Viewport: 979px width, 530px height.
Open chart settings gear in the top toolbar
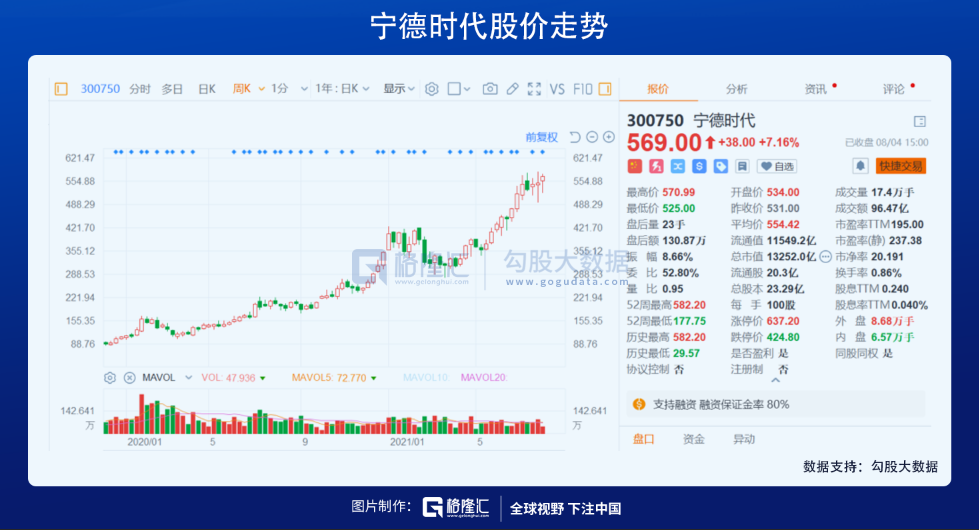click(x=431, y=89)
